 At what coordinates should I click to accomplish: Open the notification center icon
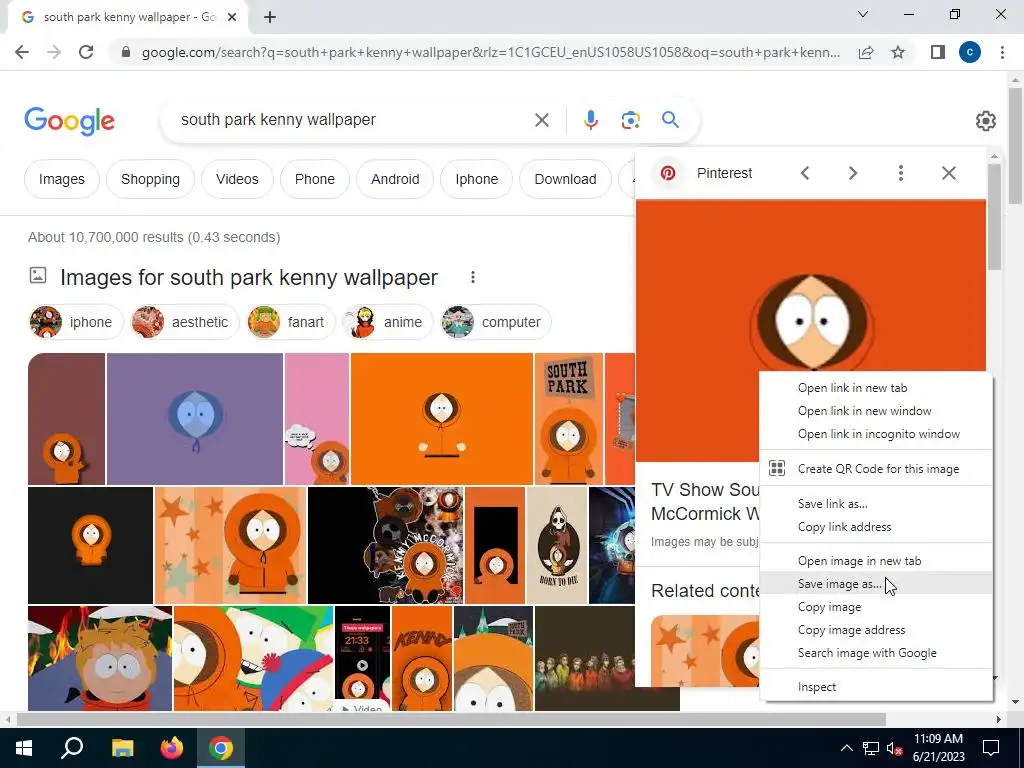pyautogui.click(x=991, y=748)
